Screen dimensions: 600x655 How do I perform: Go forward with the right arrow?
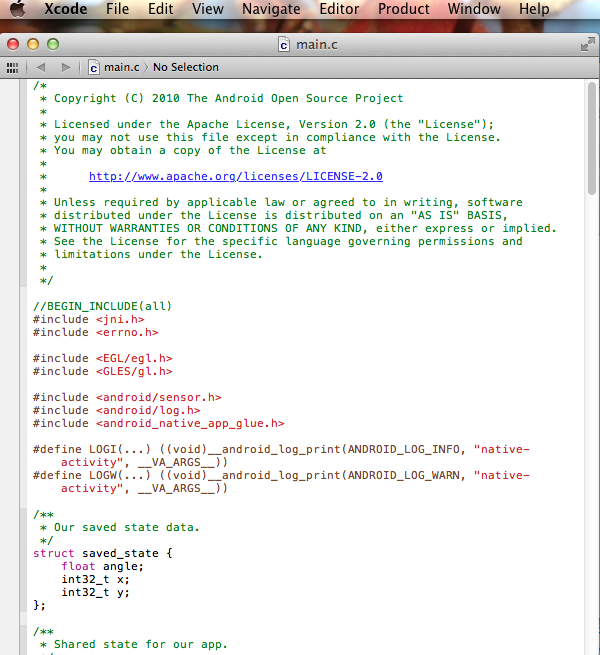point(66,67)
